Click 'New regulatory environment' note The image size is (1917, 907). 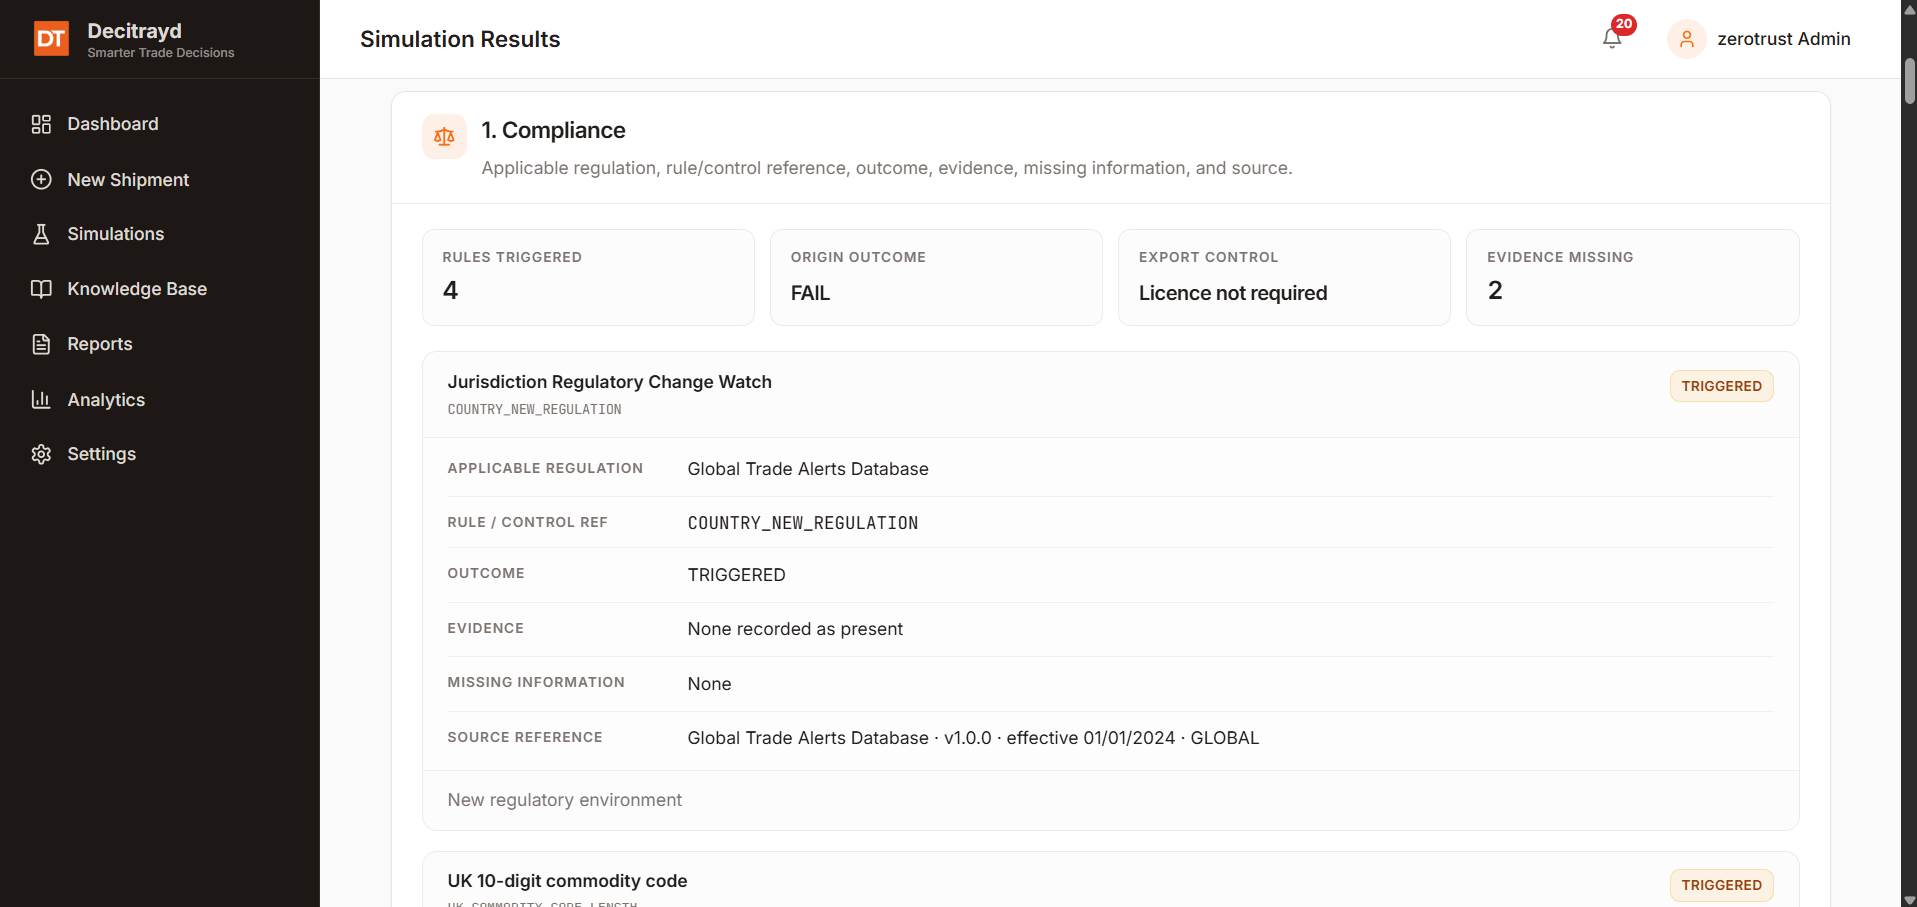click(564, 800)
